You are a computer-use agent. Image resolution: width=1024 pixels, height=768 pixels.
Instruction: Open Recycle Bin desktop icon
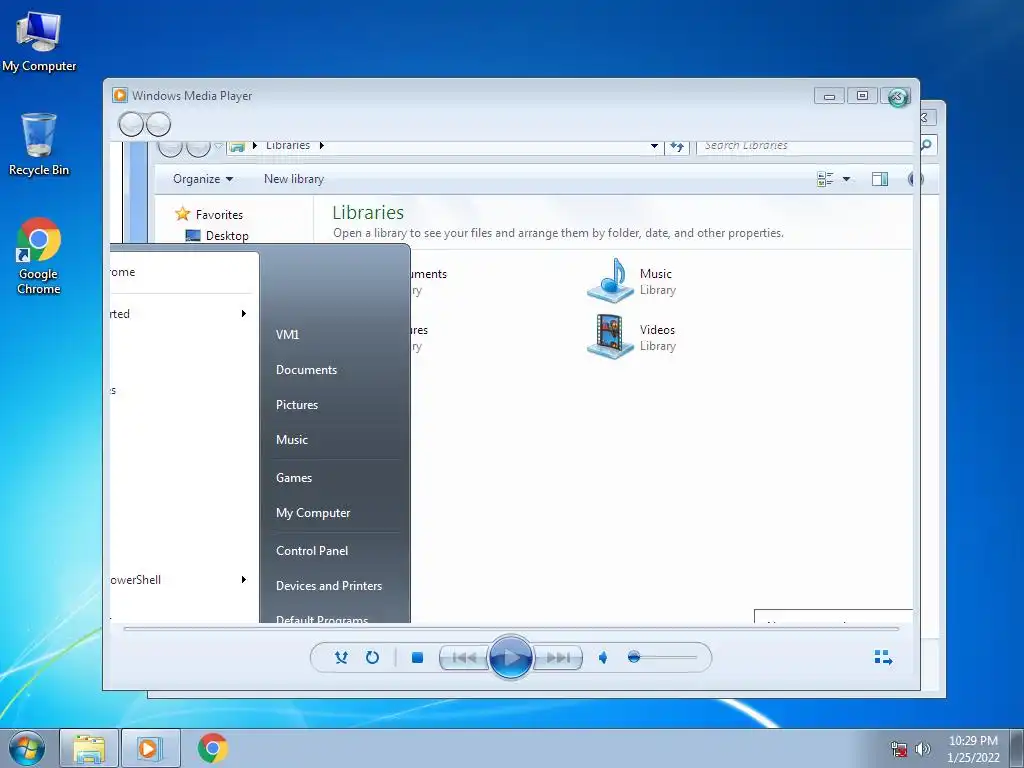[39, 144]
